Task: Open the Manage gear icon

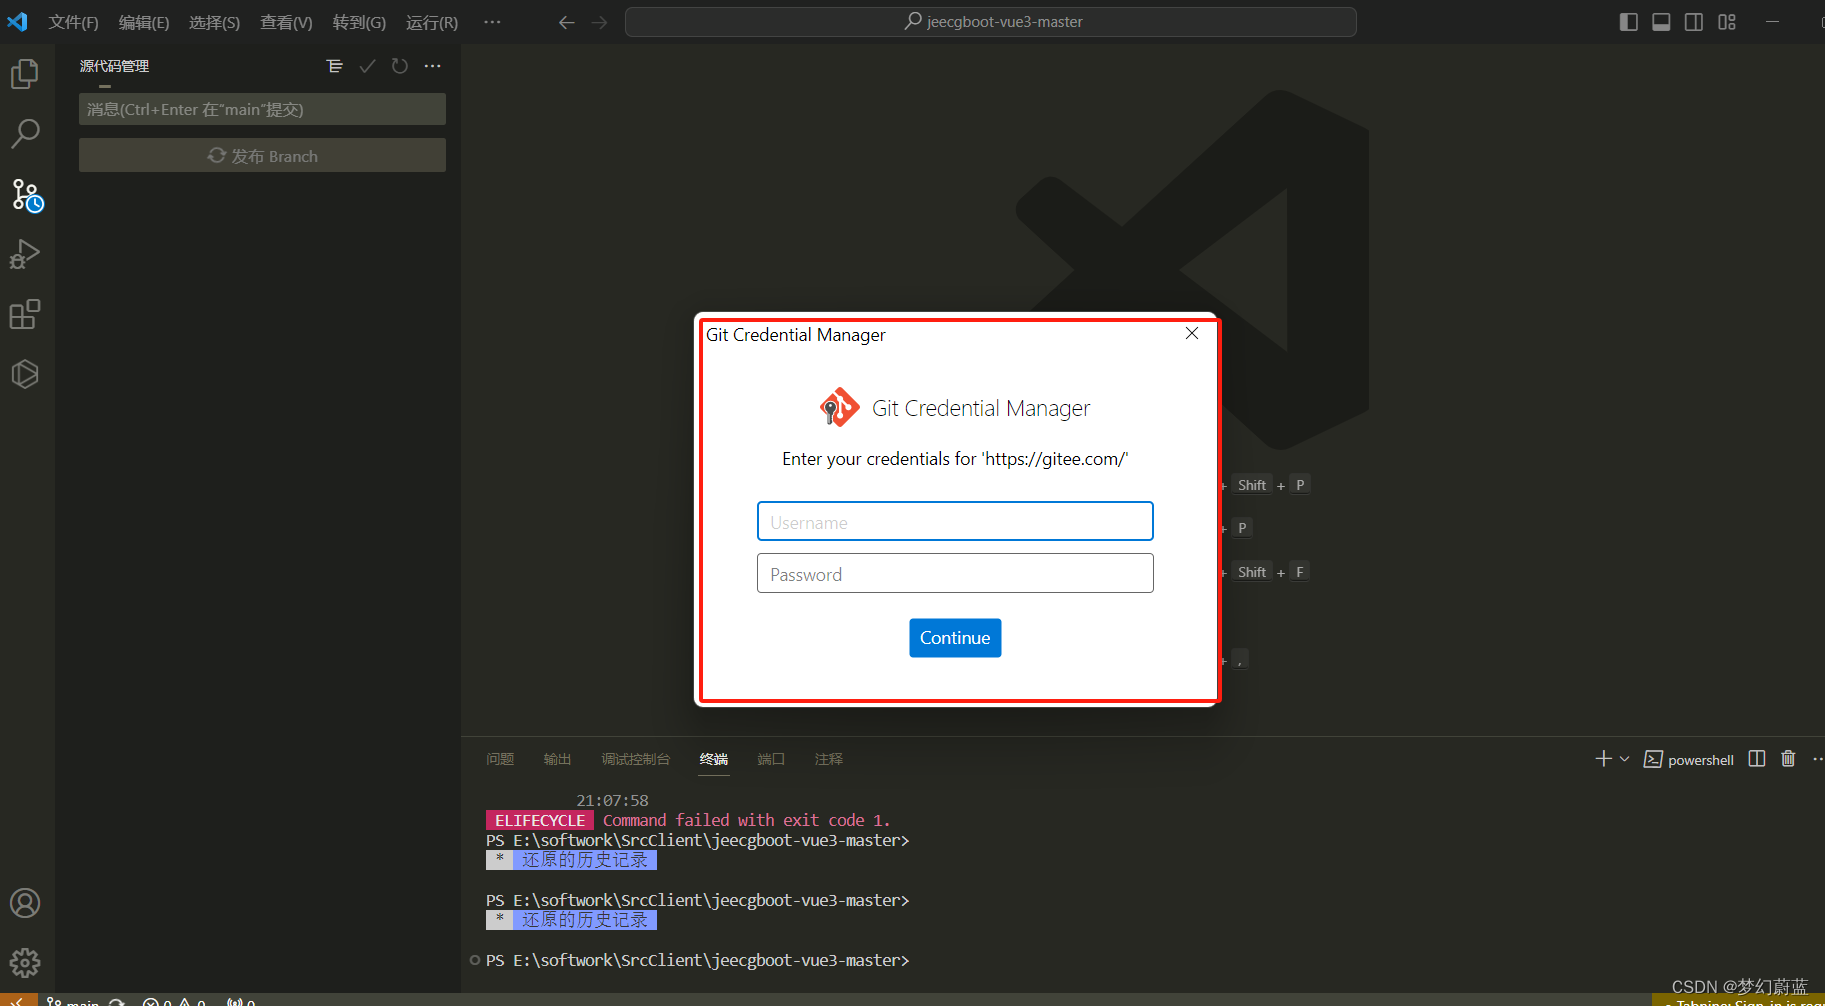Action: (x=25, y=963)
